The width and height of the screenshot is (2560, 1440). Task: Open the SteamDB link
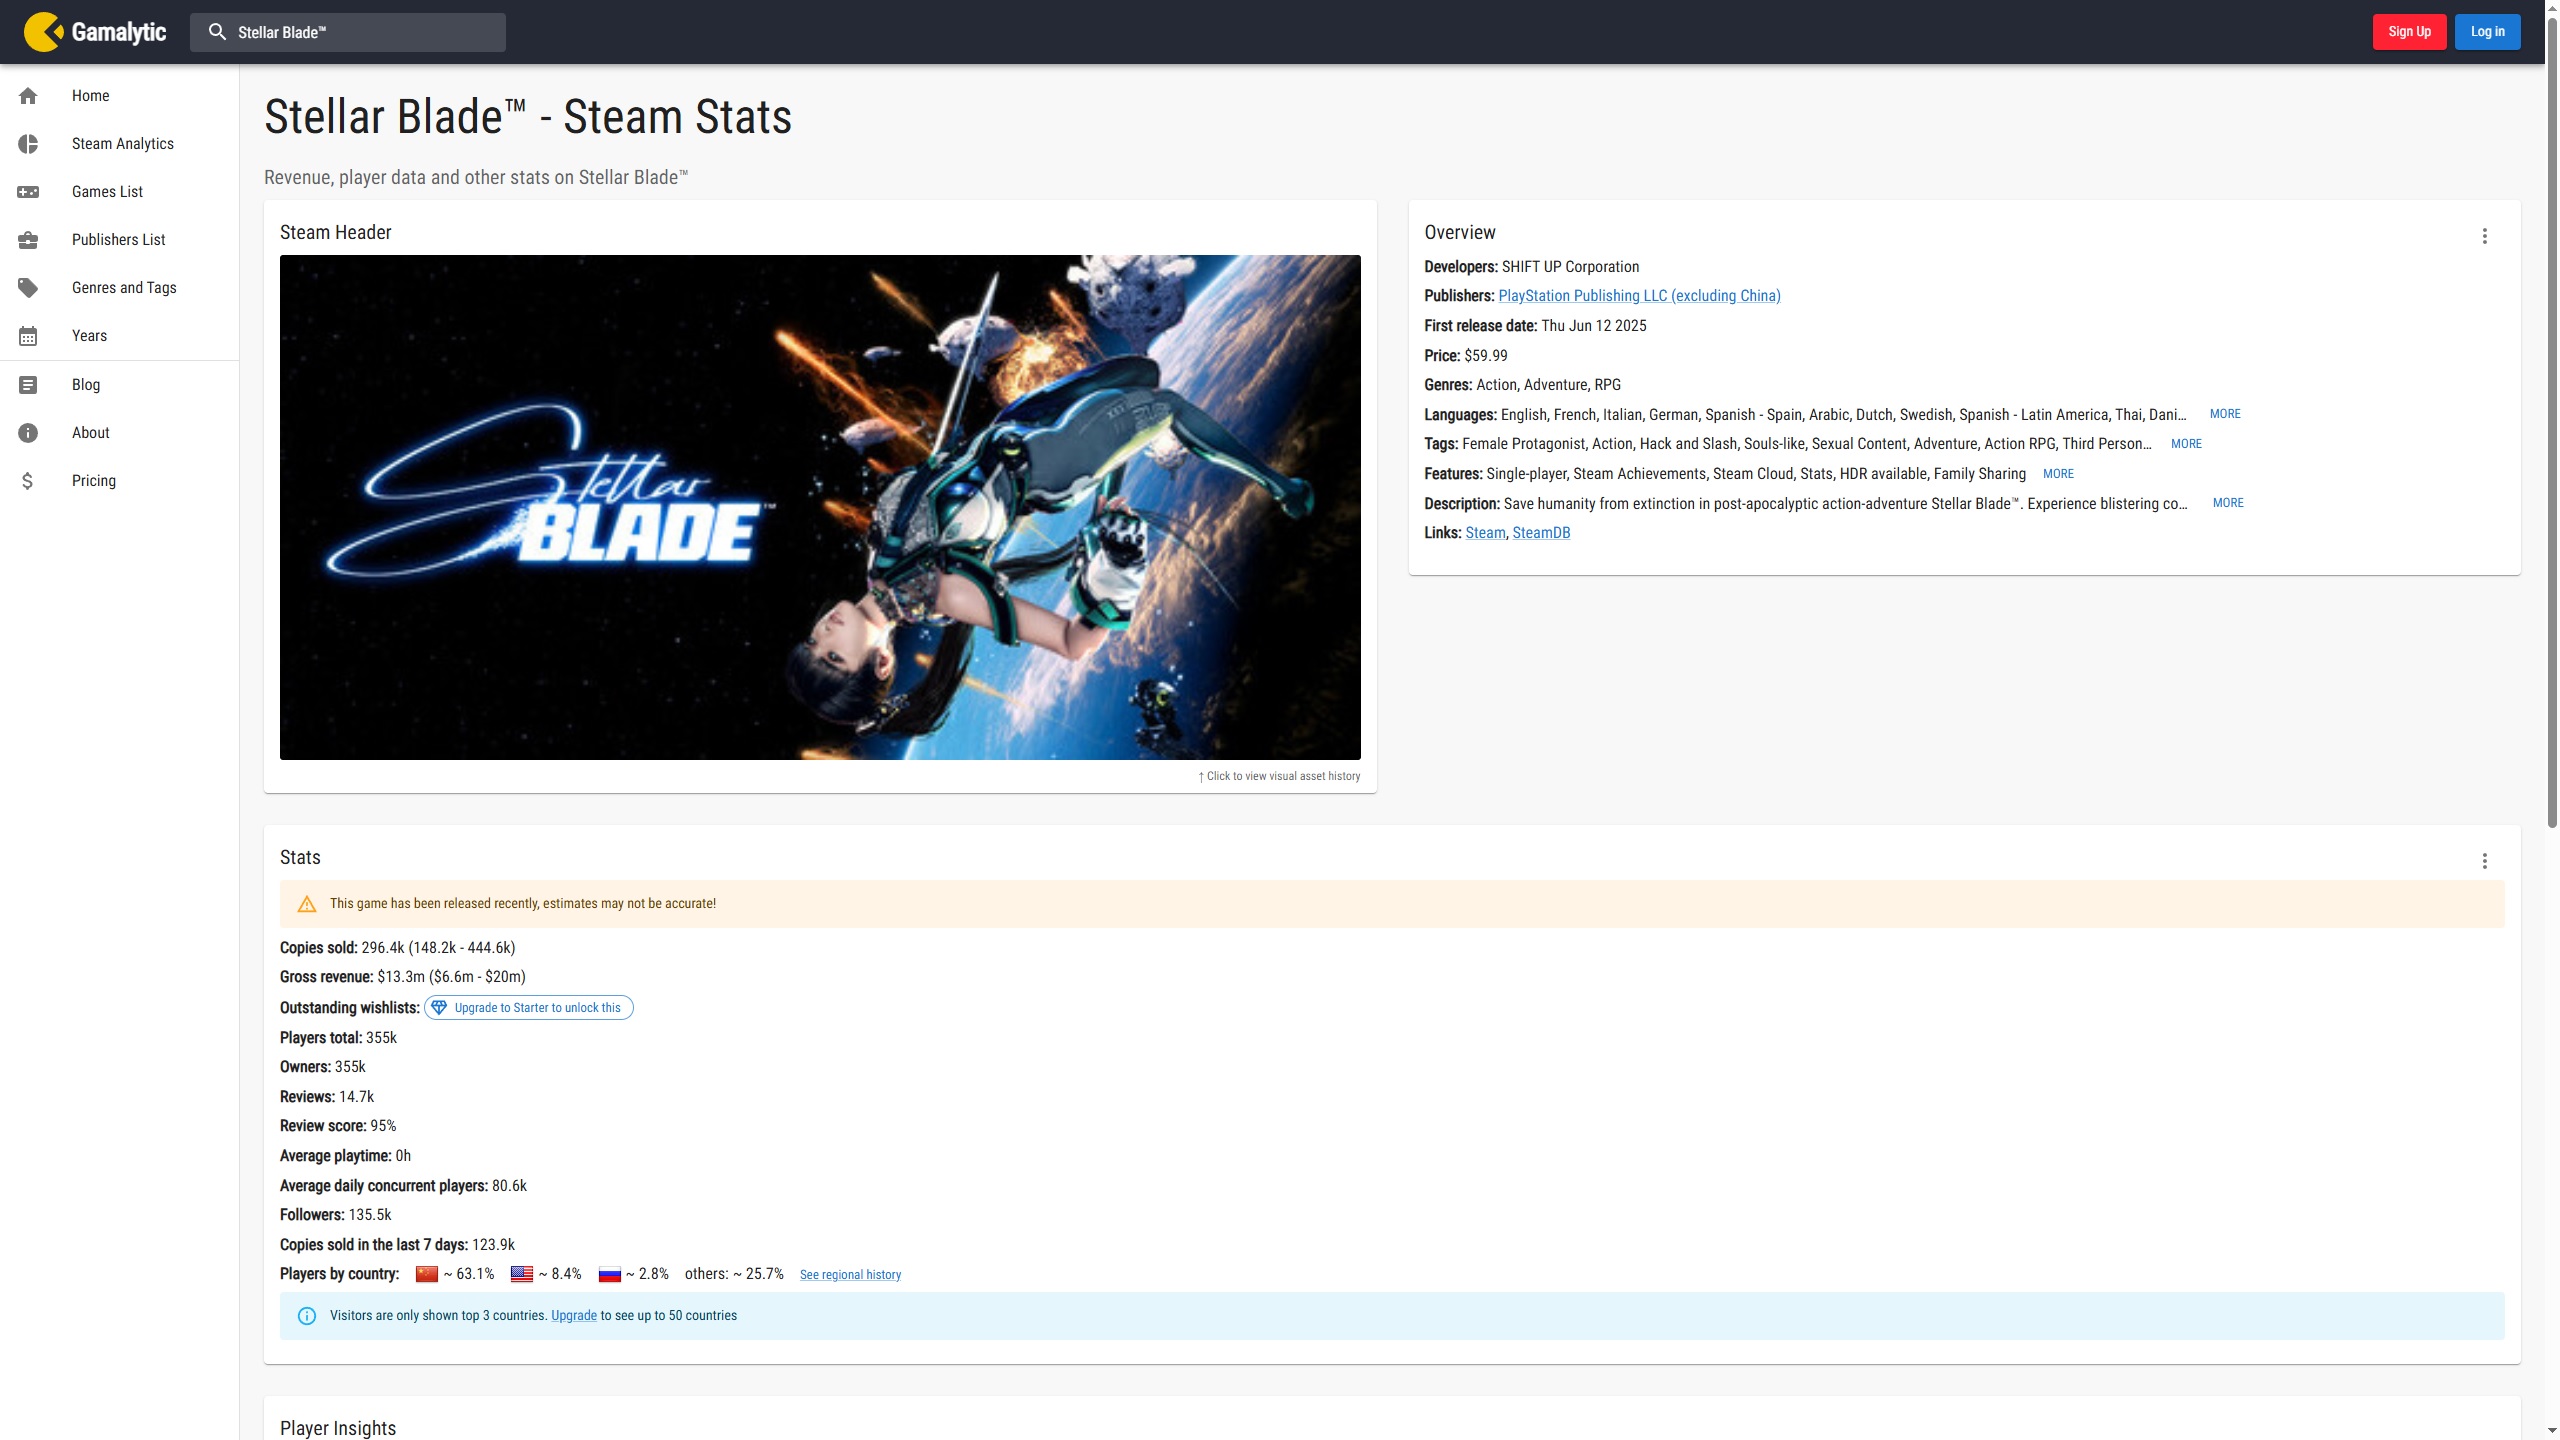click(1541, 533)
